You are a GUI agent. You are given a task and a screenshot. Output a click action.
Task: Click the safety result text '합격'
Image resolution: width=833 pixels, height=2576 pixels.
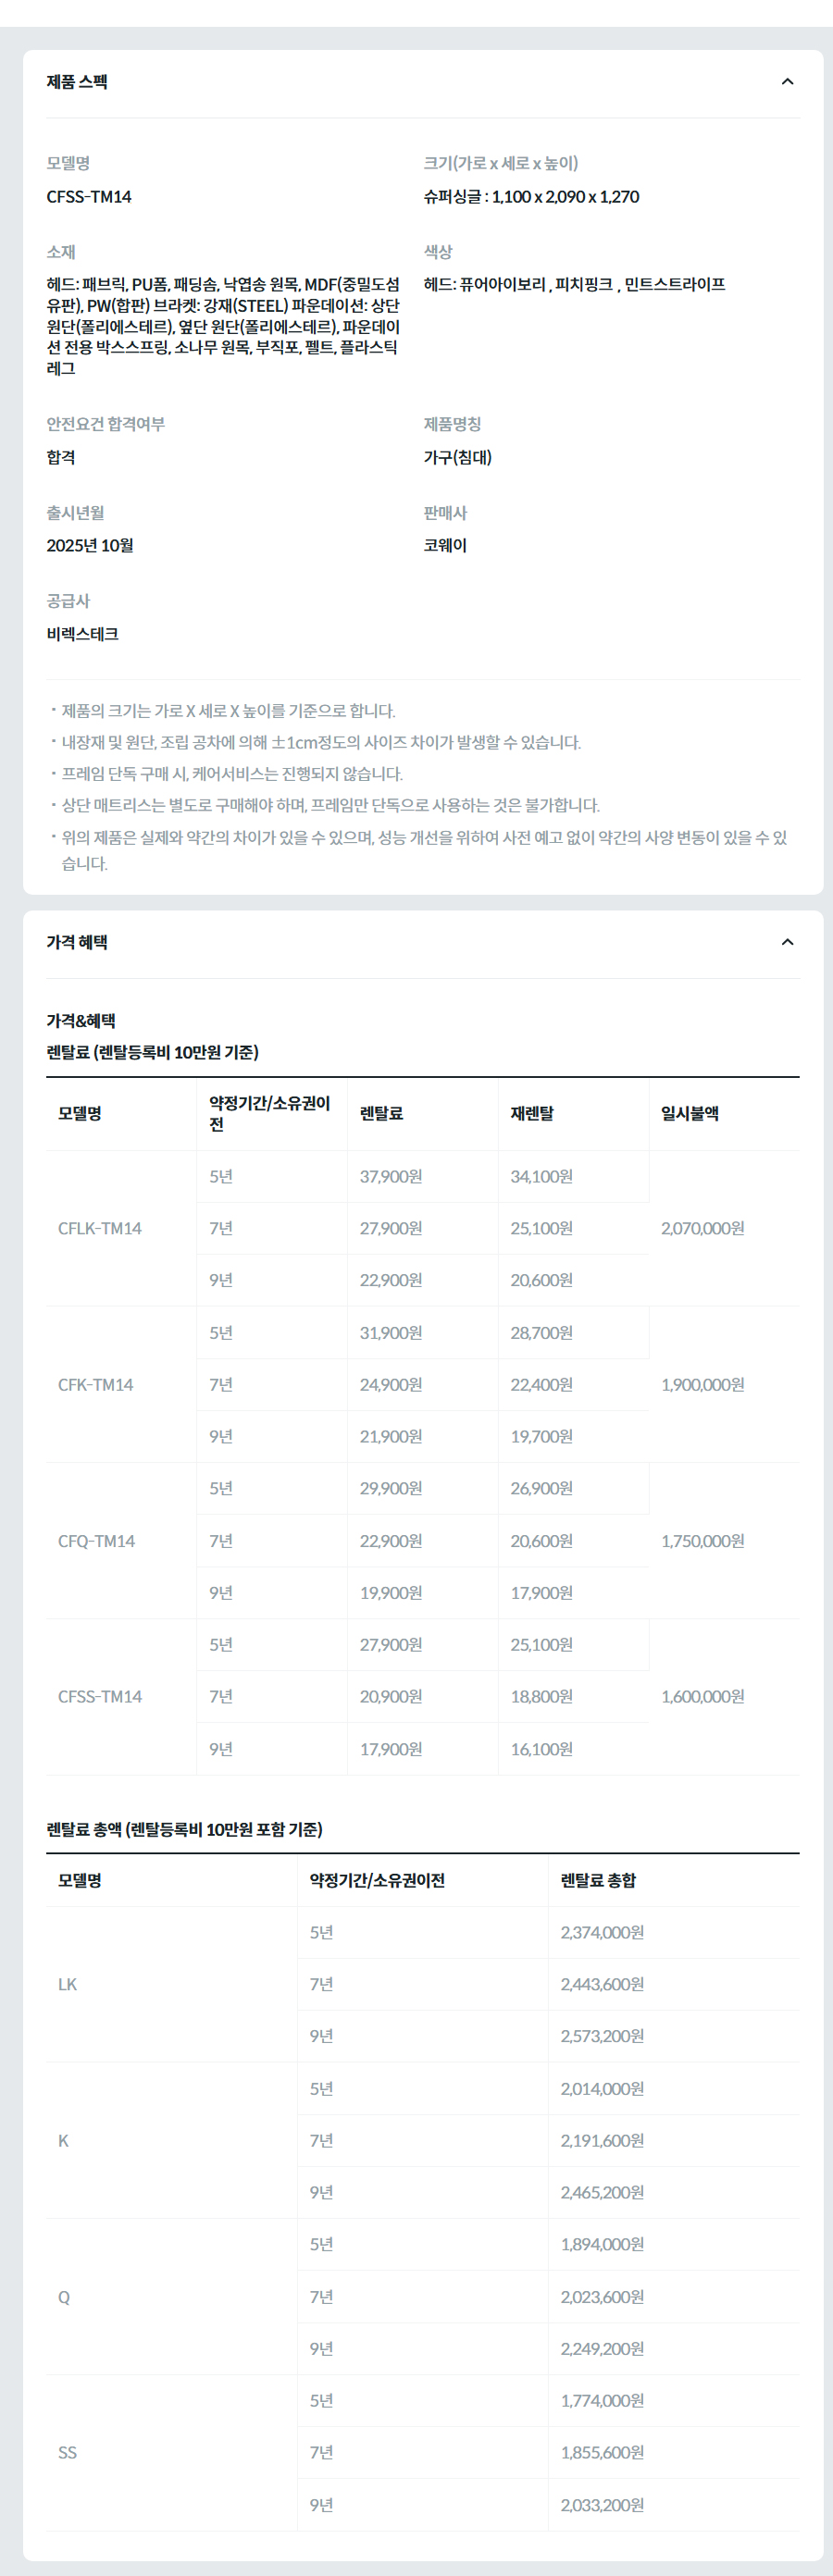pos(61,457)
